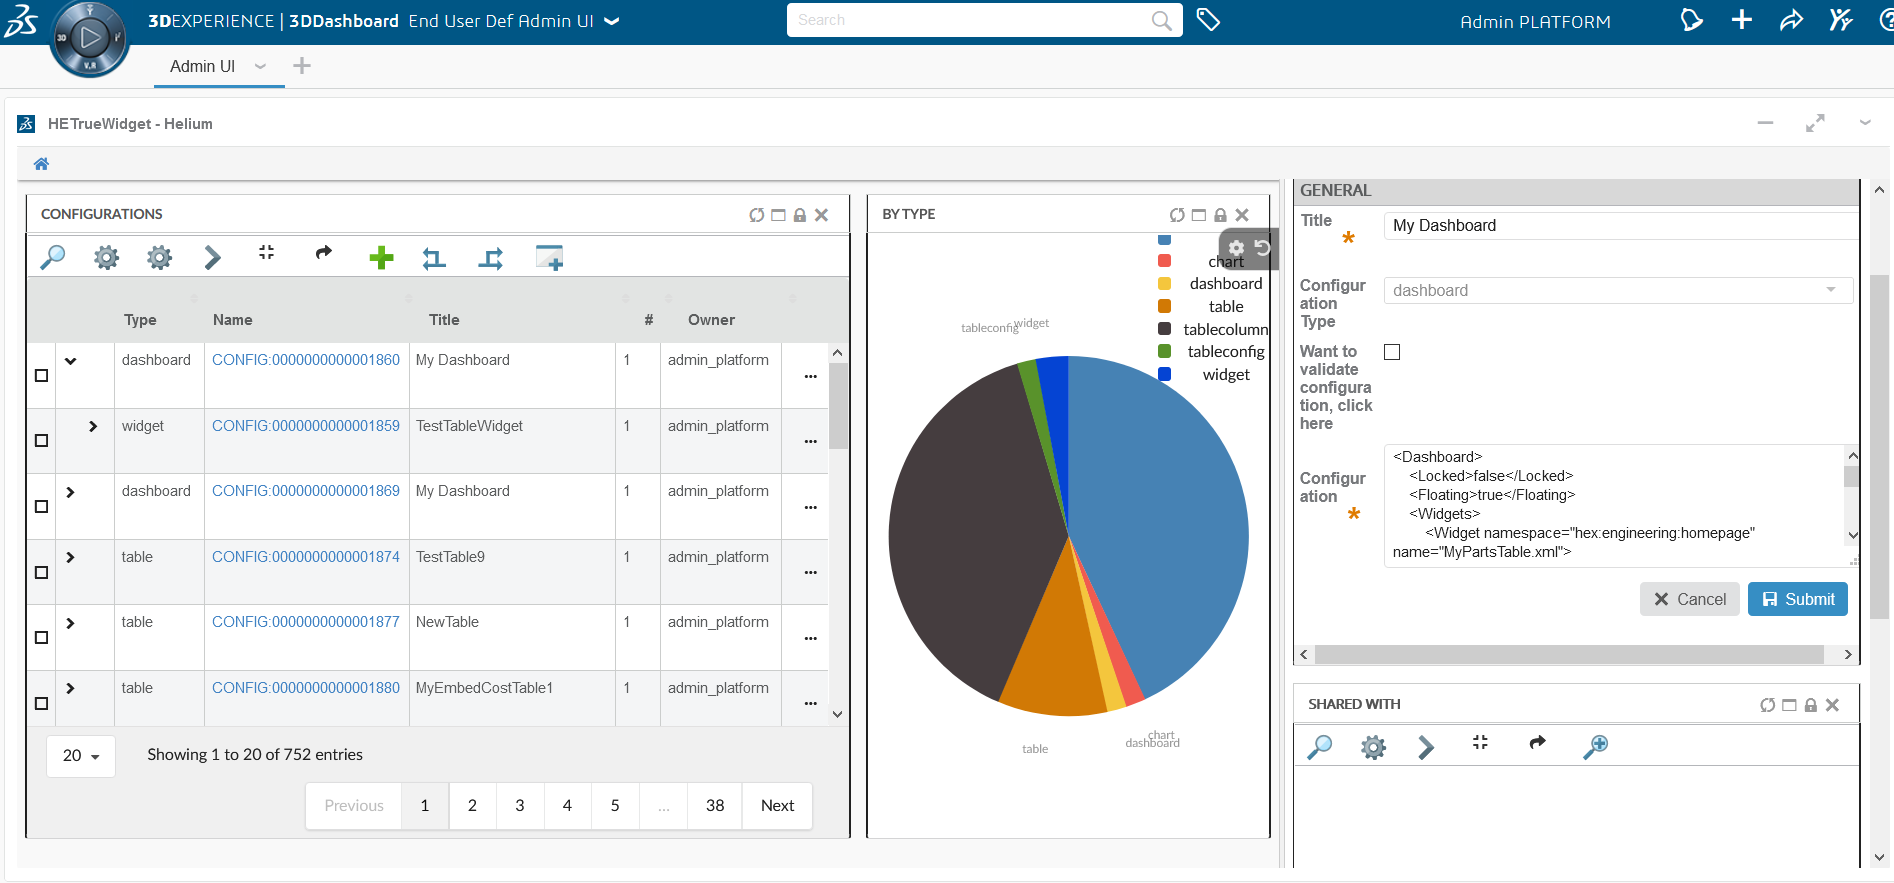Open the tag icon next to search bar
The height and width of the screenshot is (883, 1894).
tap(1208, 20)
